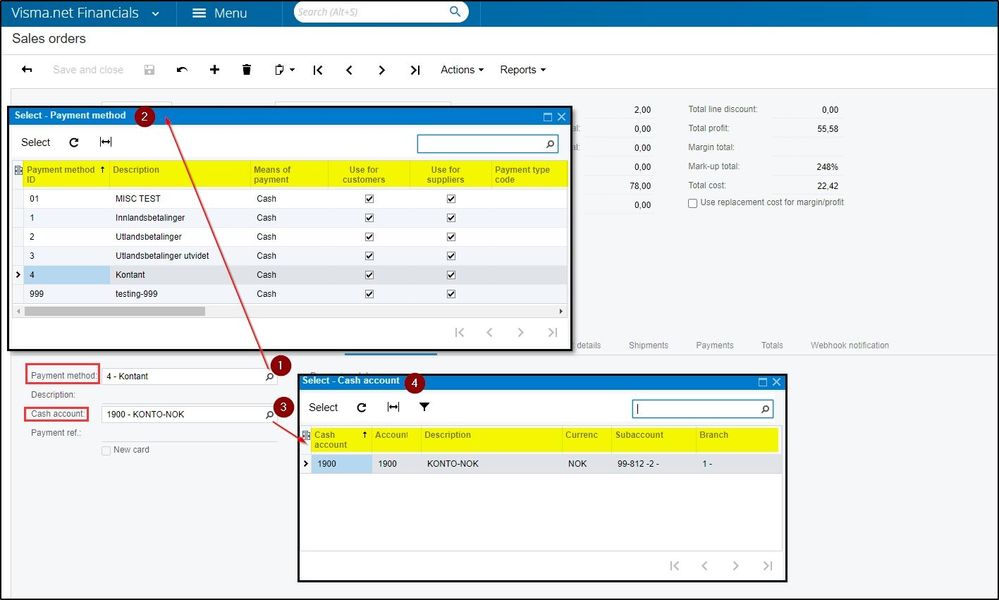Click horizontal scrollbar in Payment method dialog
Image resolution: width=999 pixels, height=600 pixels.
pos(115,311)
